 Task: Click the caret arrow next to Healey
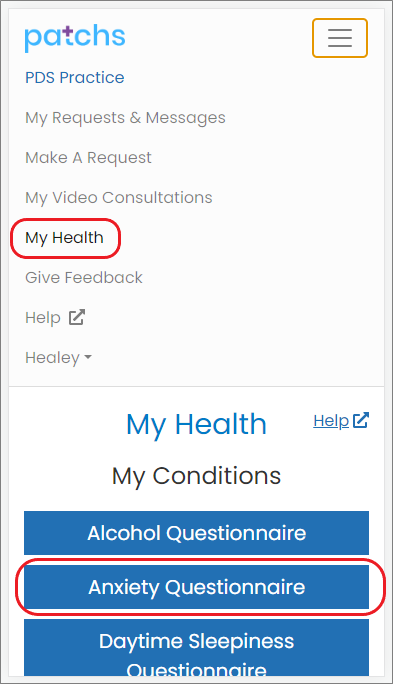[88, 357]
